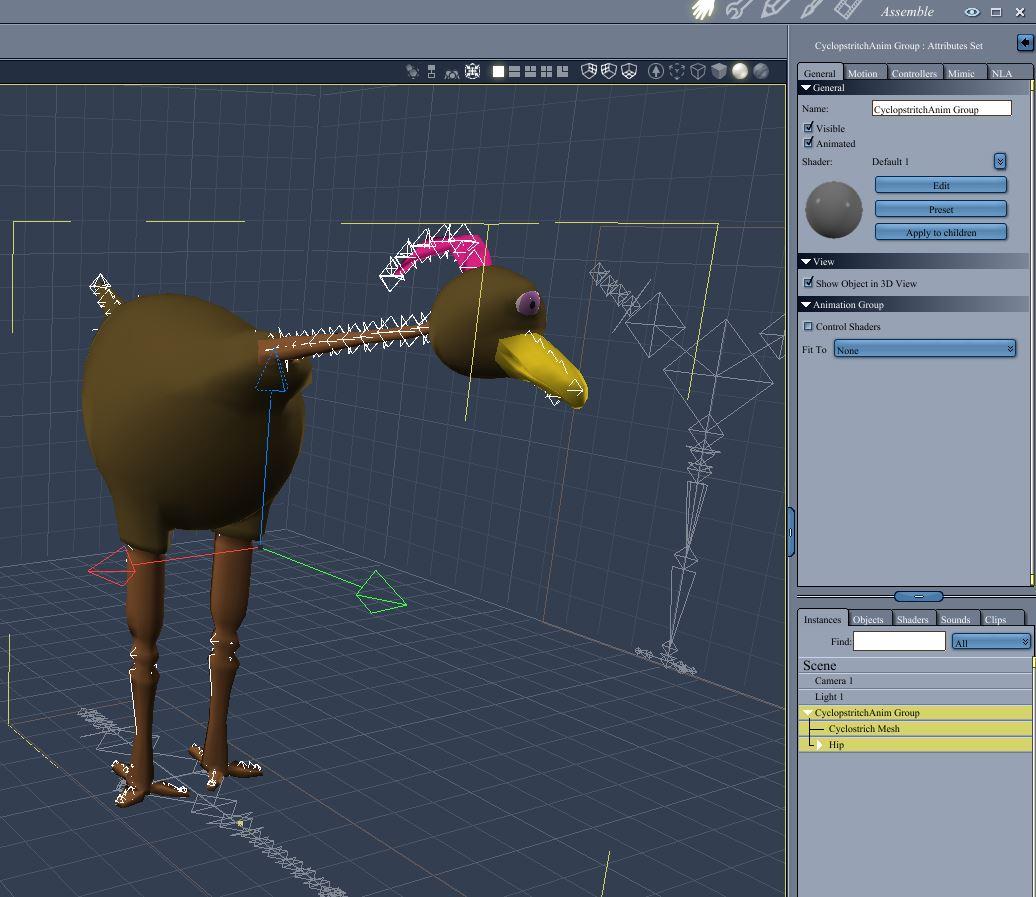The height and width of the screenshot is (897, 1036).
Task: Select large-plus-small pane viewport layout
Action: click(x=562, y=71)
